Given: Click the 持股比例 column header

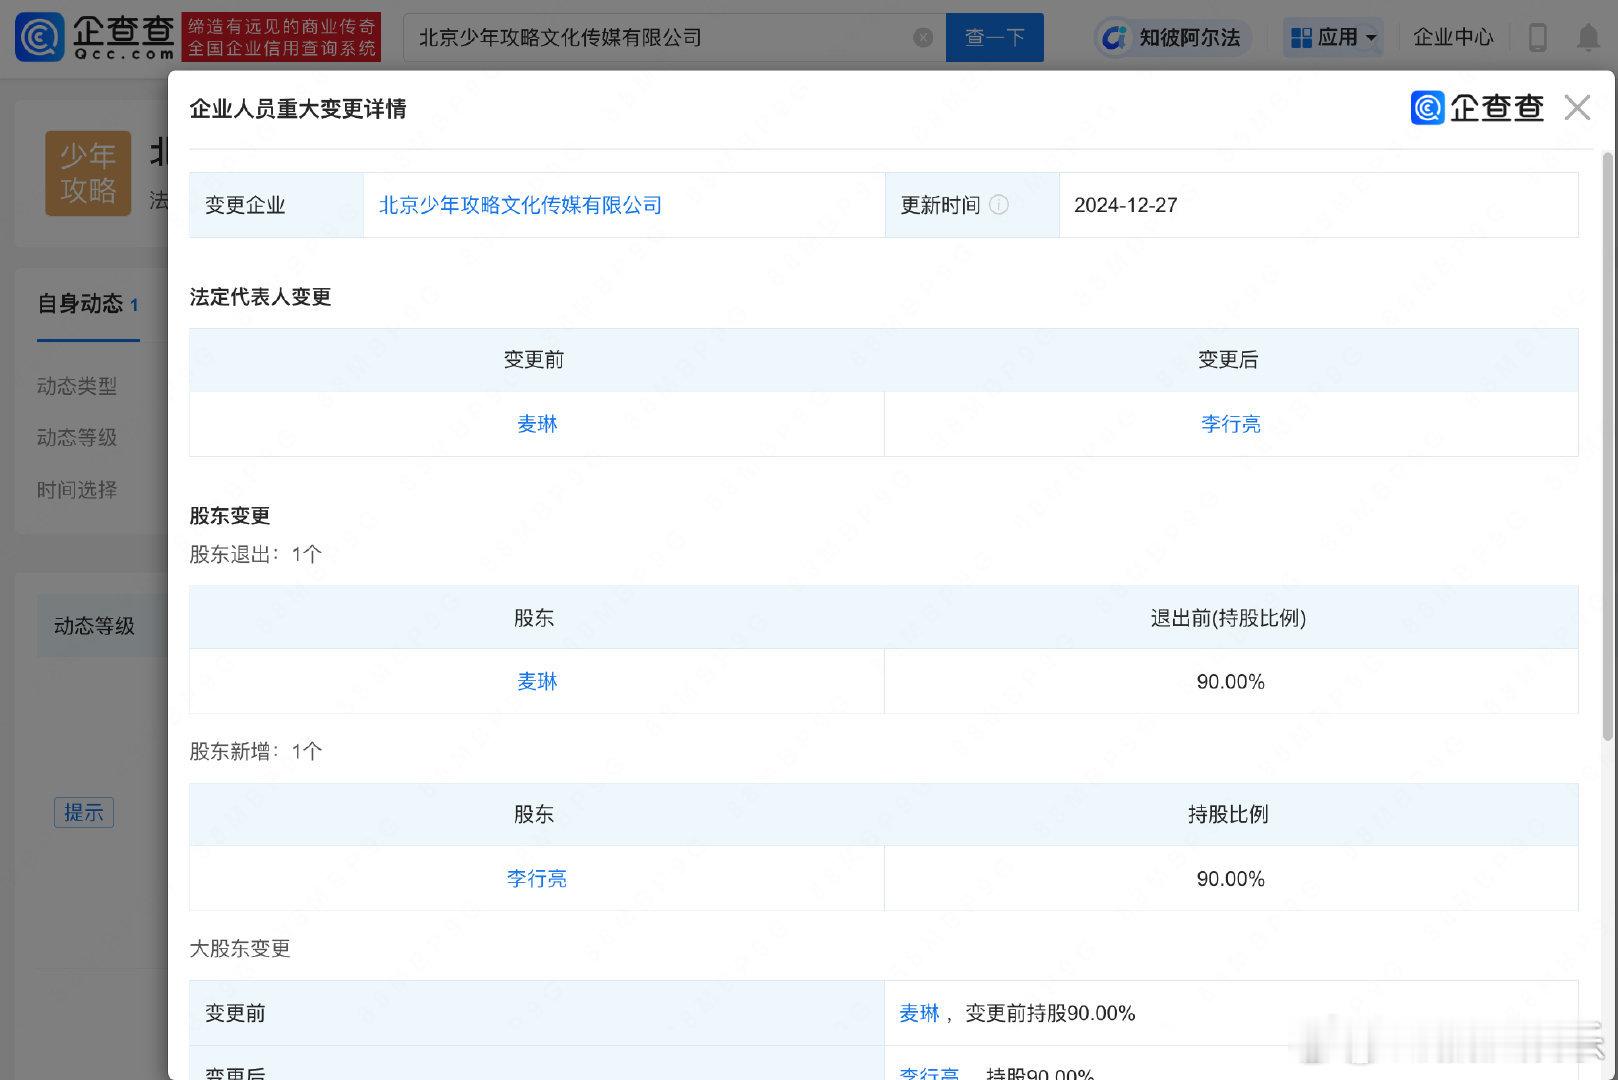Looking at the screenshot, I should (x=1228, y=814).
